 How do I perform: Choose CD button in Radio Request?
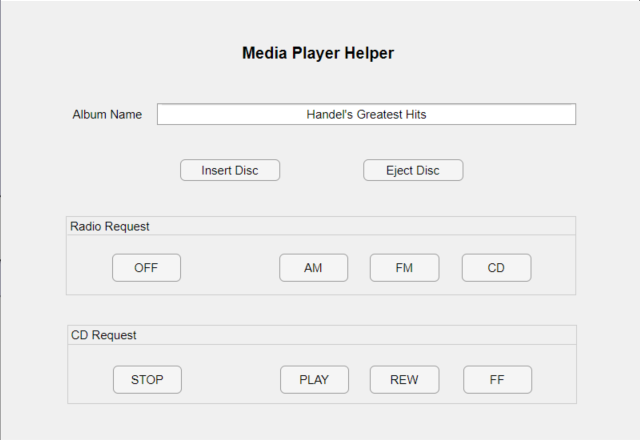[496, 268]
